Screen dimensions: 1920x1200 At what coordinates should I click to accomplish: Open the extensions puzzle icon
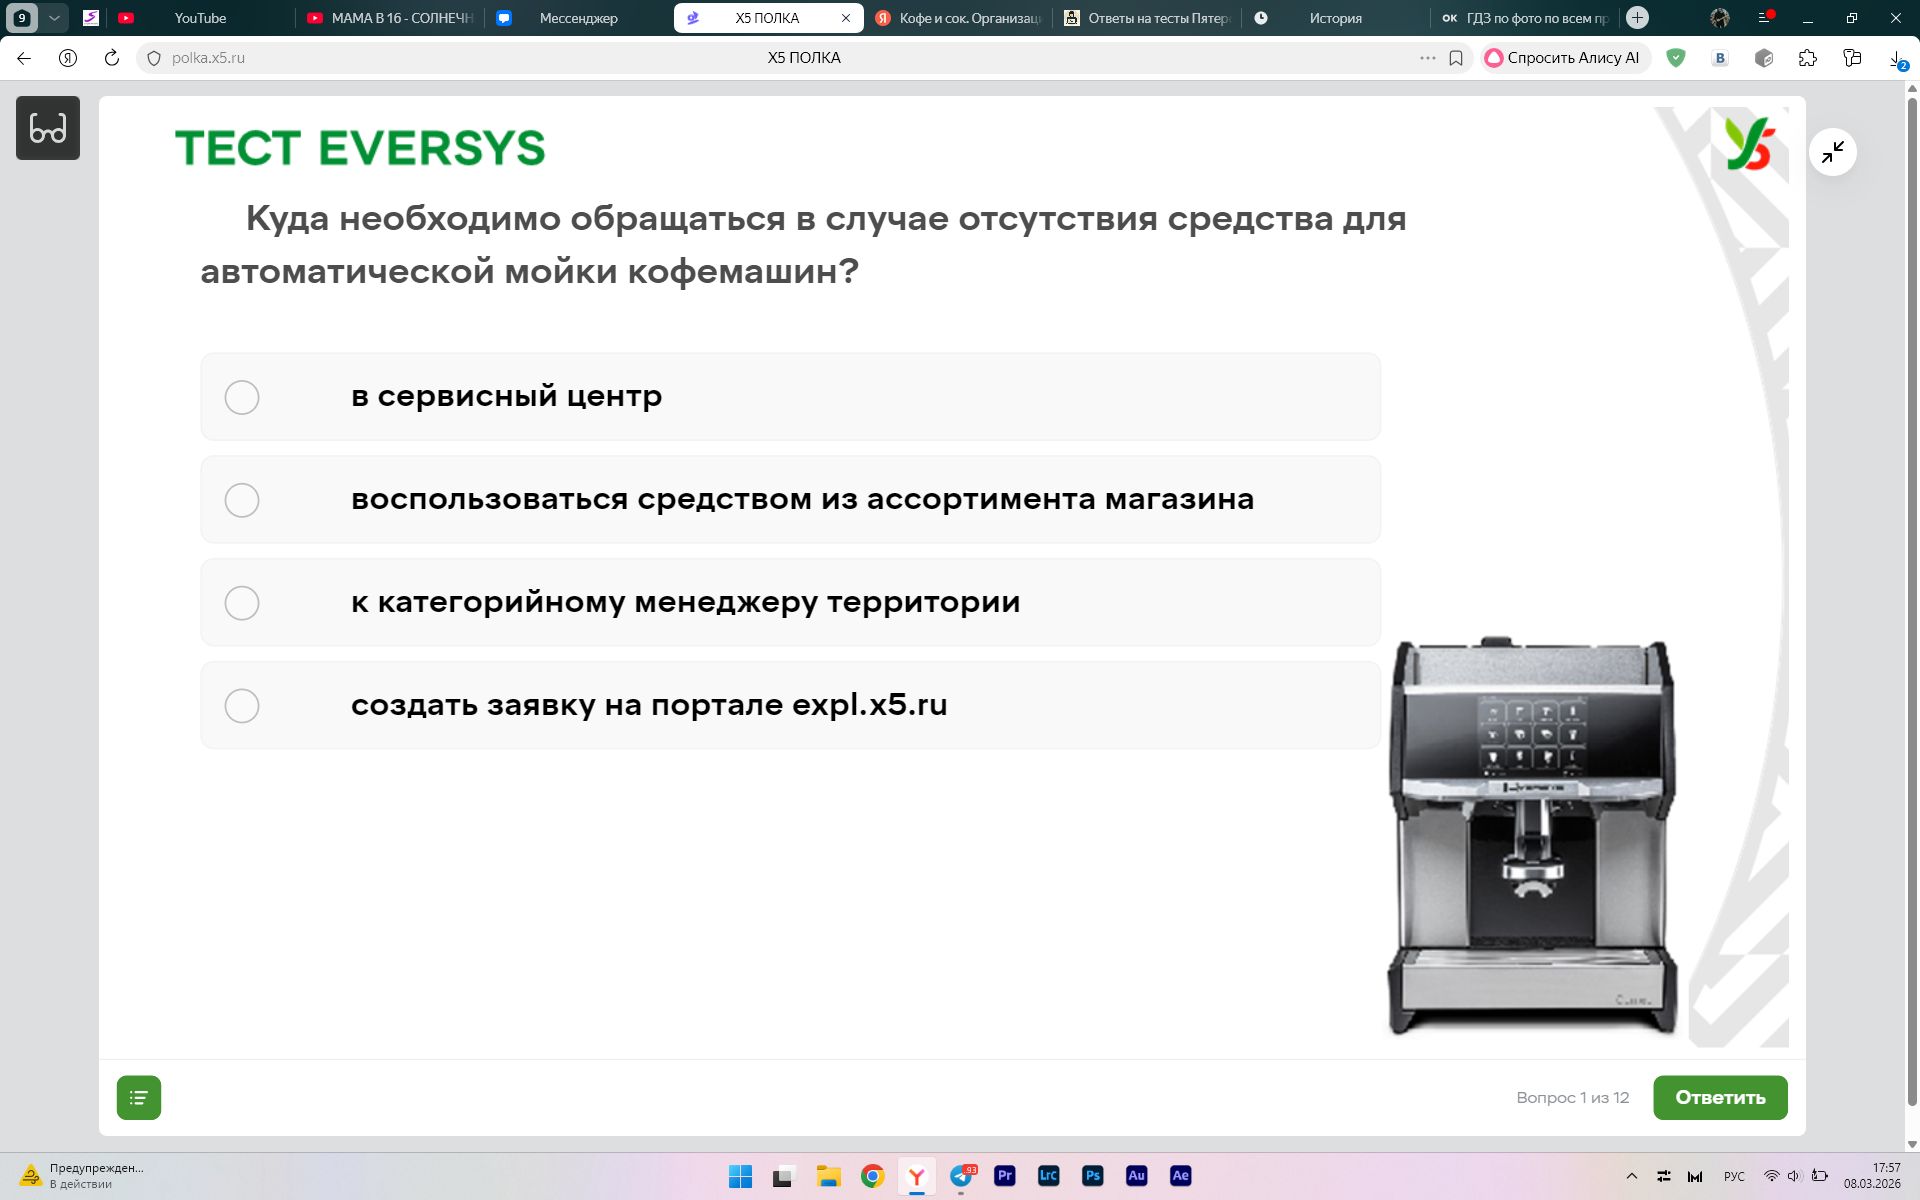1807,58
